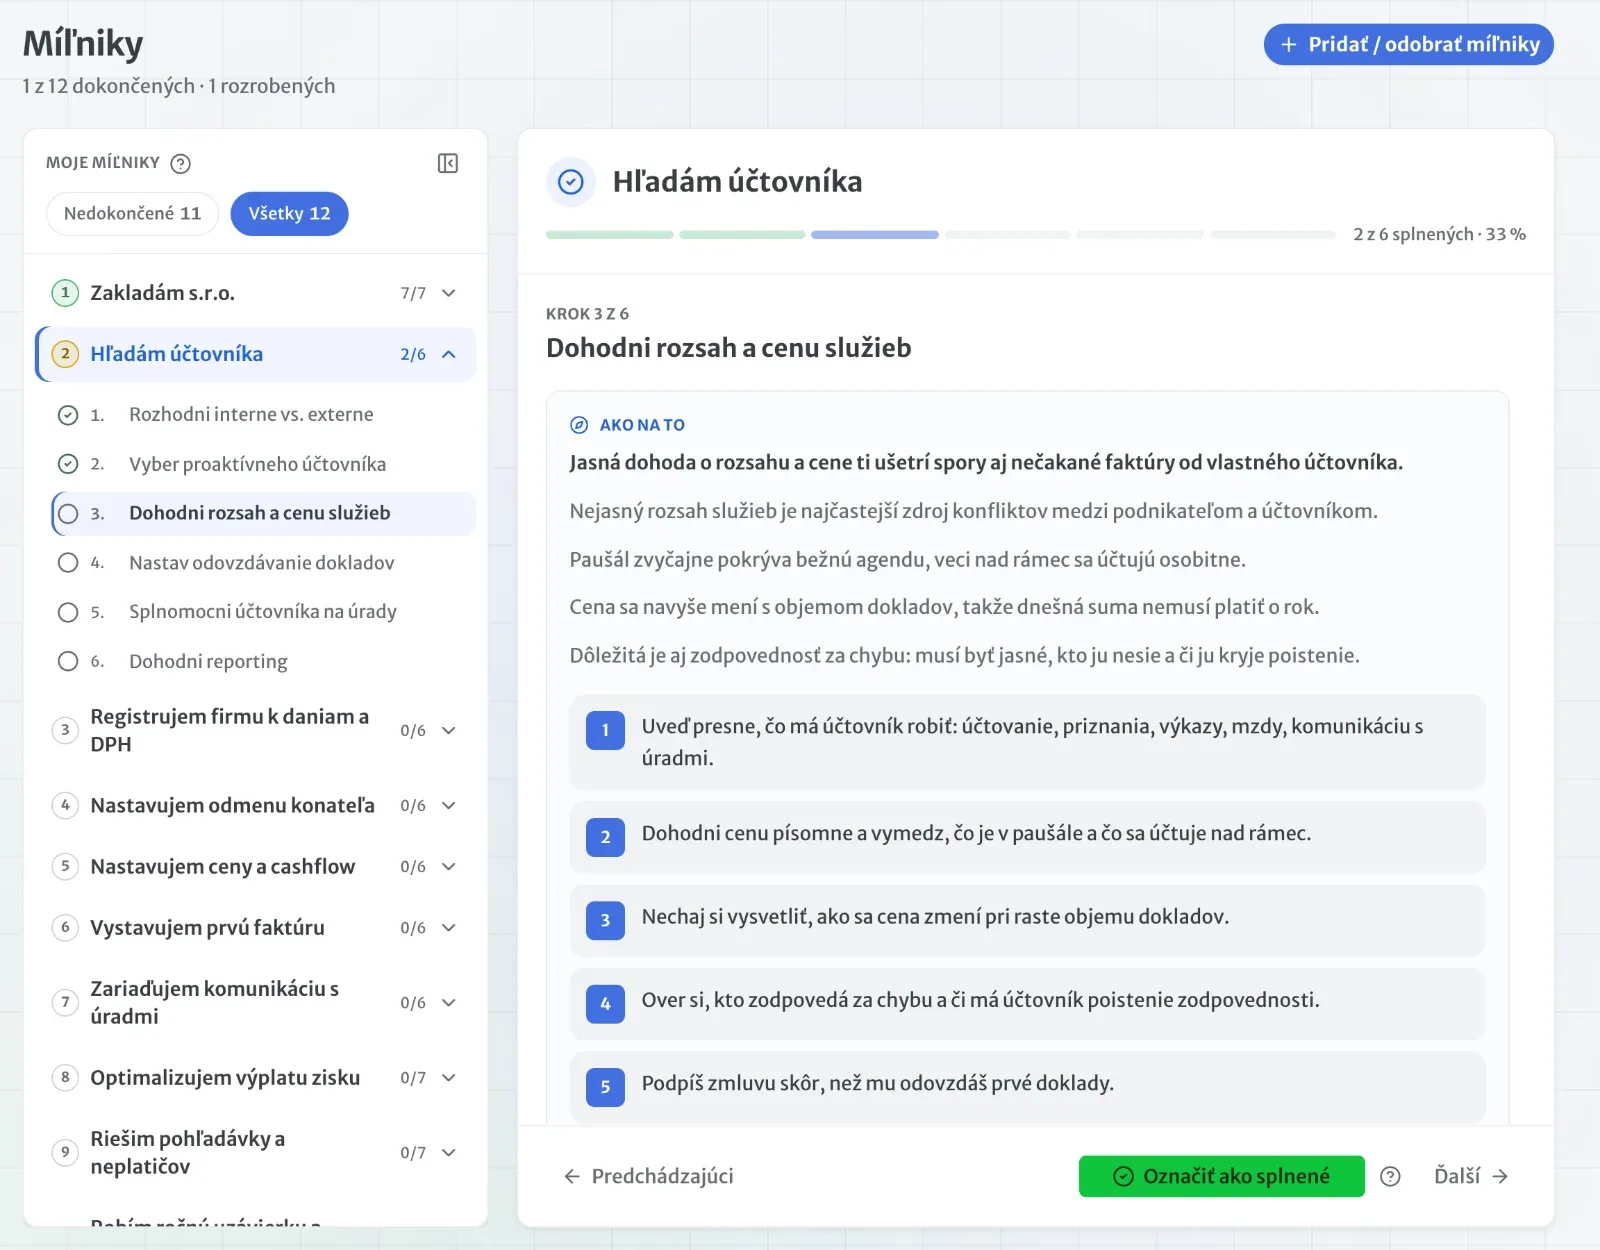Click the AKO NA TO compass icon
1600x1250 pixels.
579,425
